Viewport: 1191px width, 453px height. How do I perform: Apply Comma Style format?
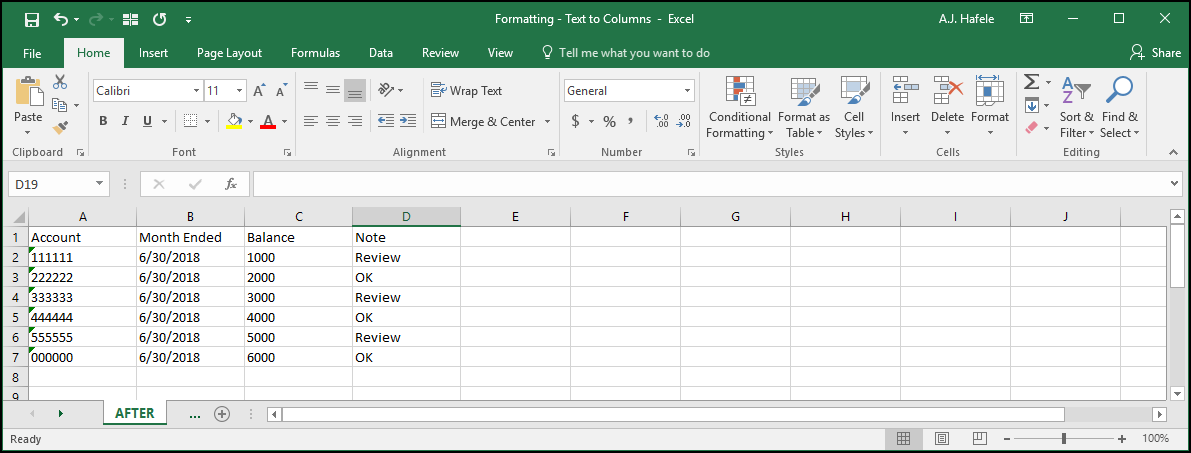click(630, 121)
